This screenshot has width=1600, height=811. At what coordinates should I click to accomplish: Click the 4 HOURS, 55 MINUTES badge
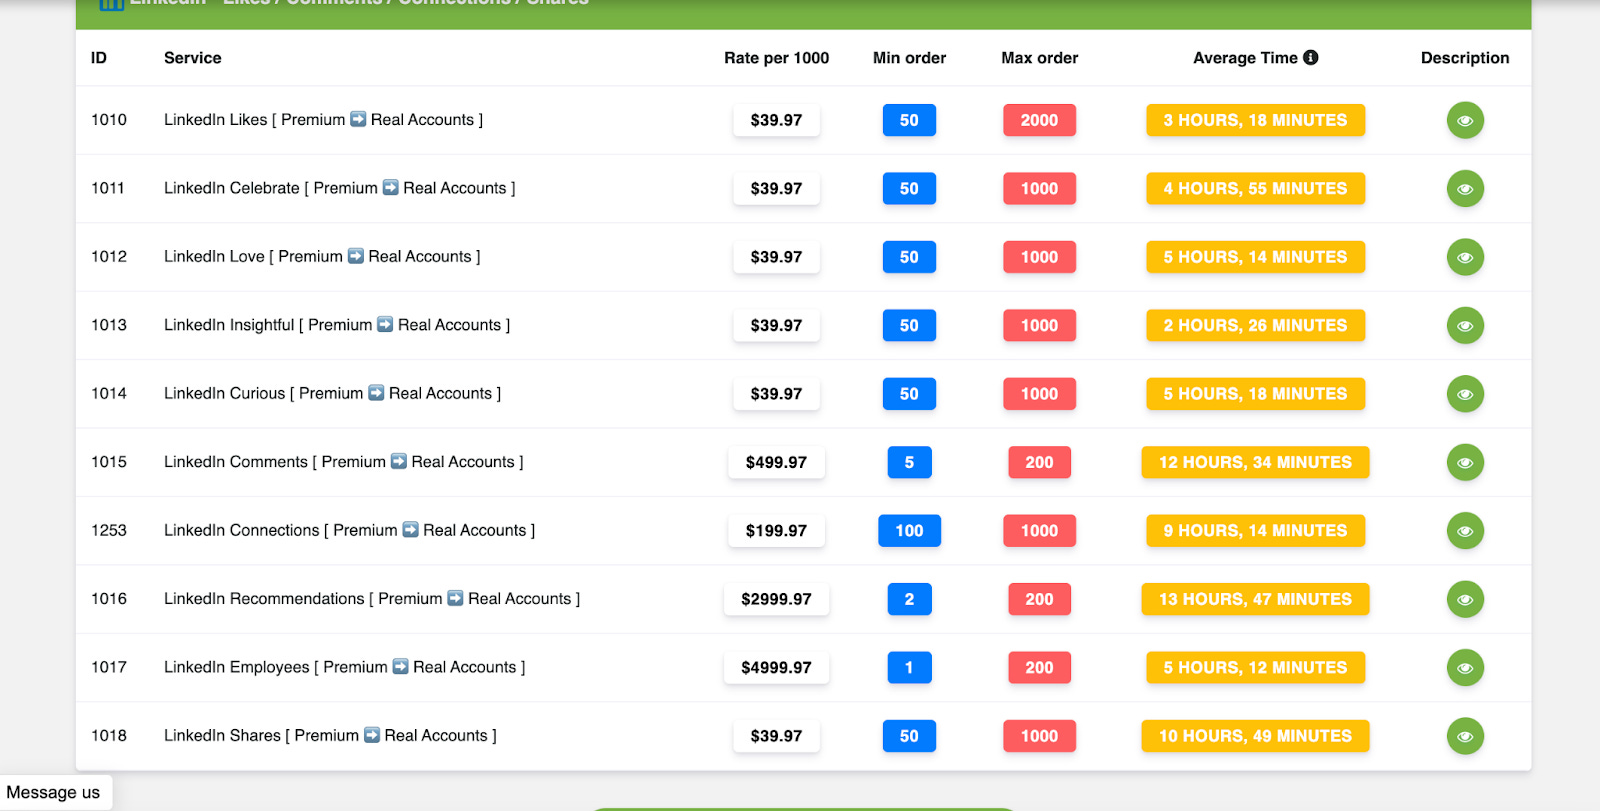(1255, 189)
